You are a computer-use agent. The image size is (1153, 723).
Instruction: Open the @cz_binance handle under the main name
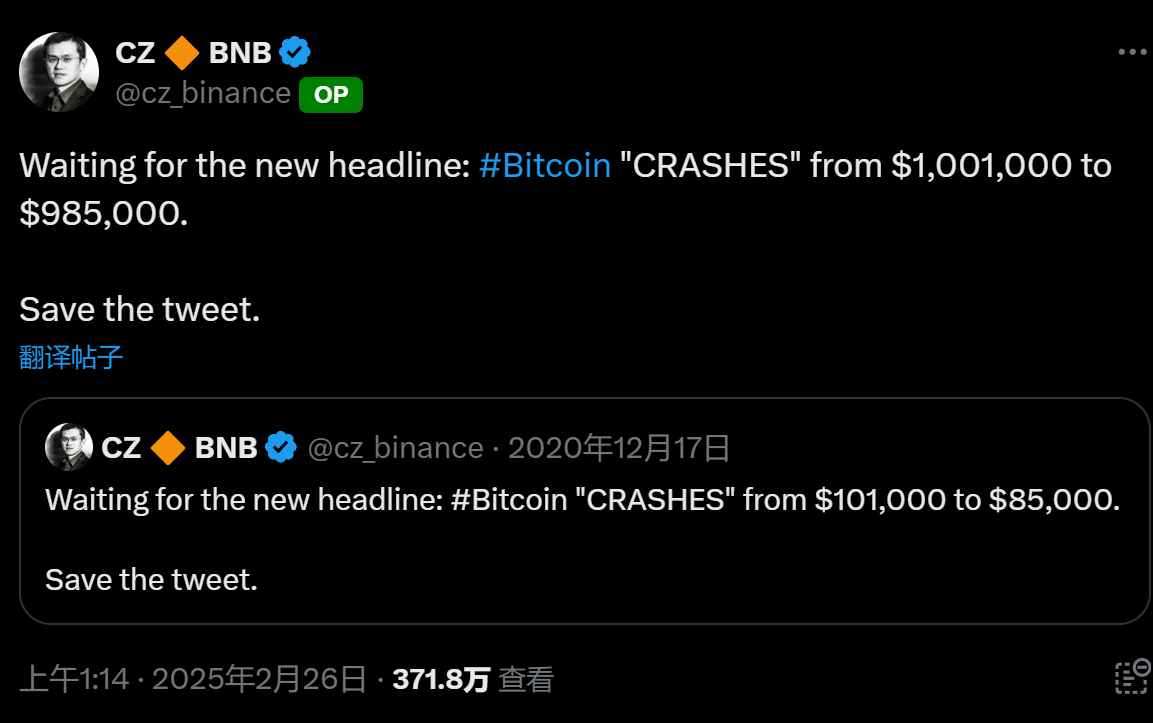(203, 93)
